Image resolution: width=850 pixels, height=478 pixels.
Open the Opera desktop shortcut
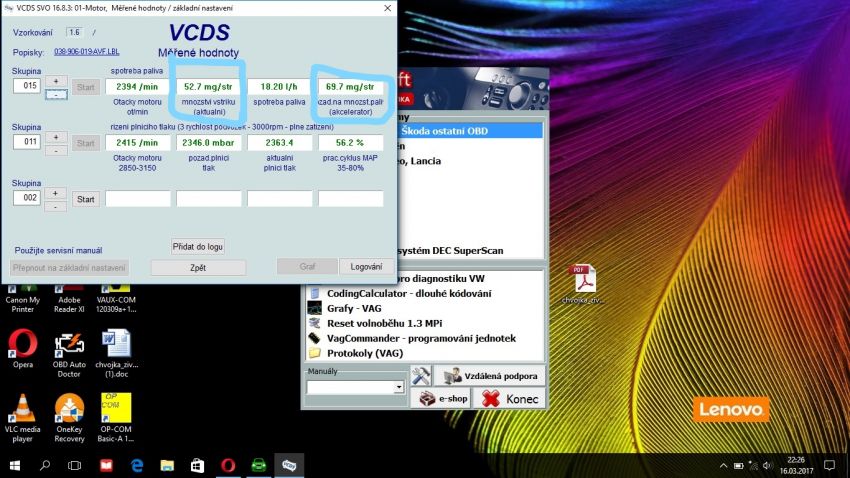pos(23,349)
